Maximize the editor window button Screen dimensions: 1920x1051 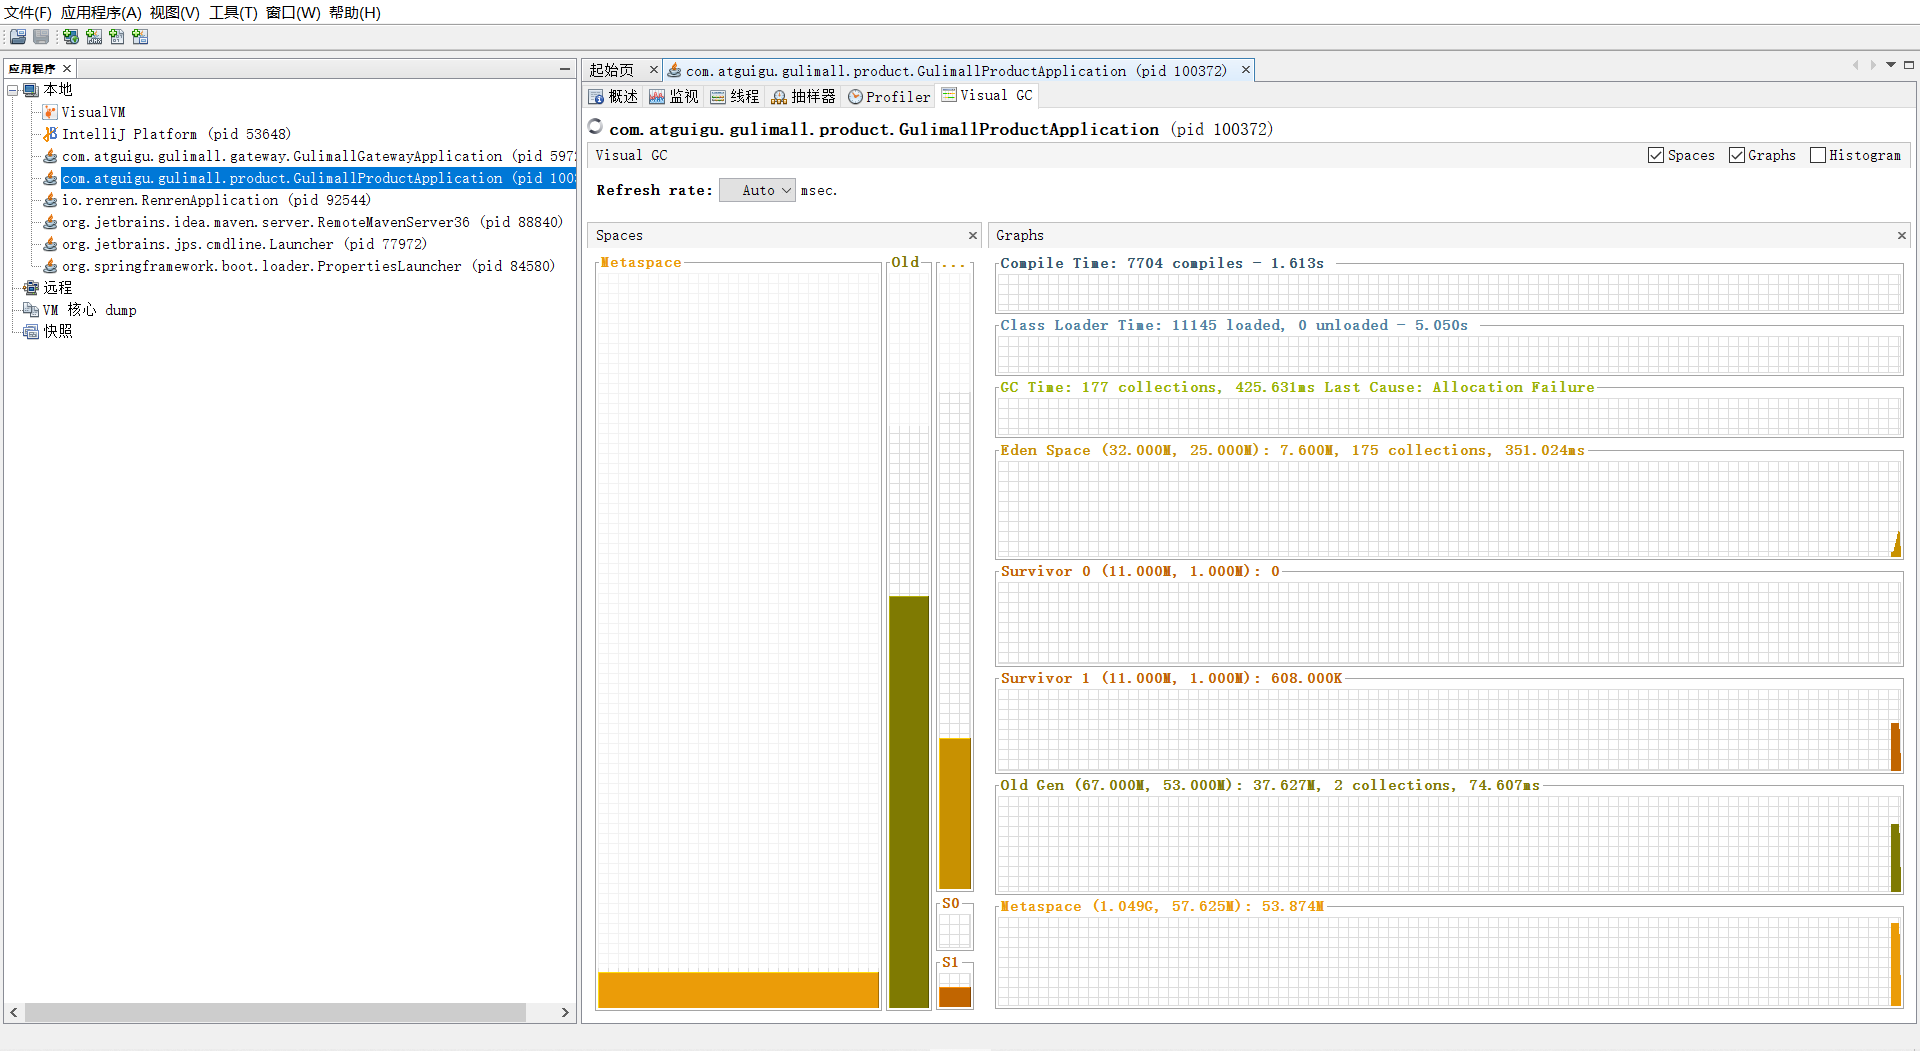1909,65
